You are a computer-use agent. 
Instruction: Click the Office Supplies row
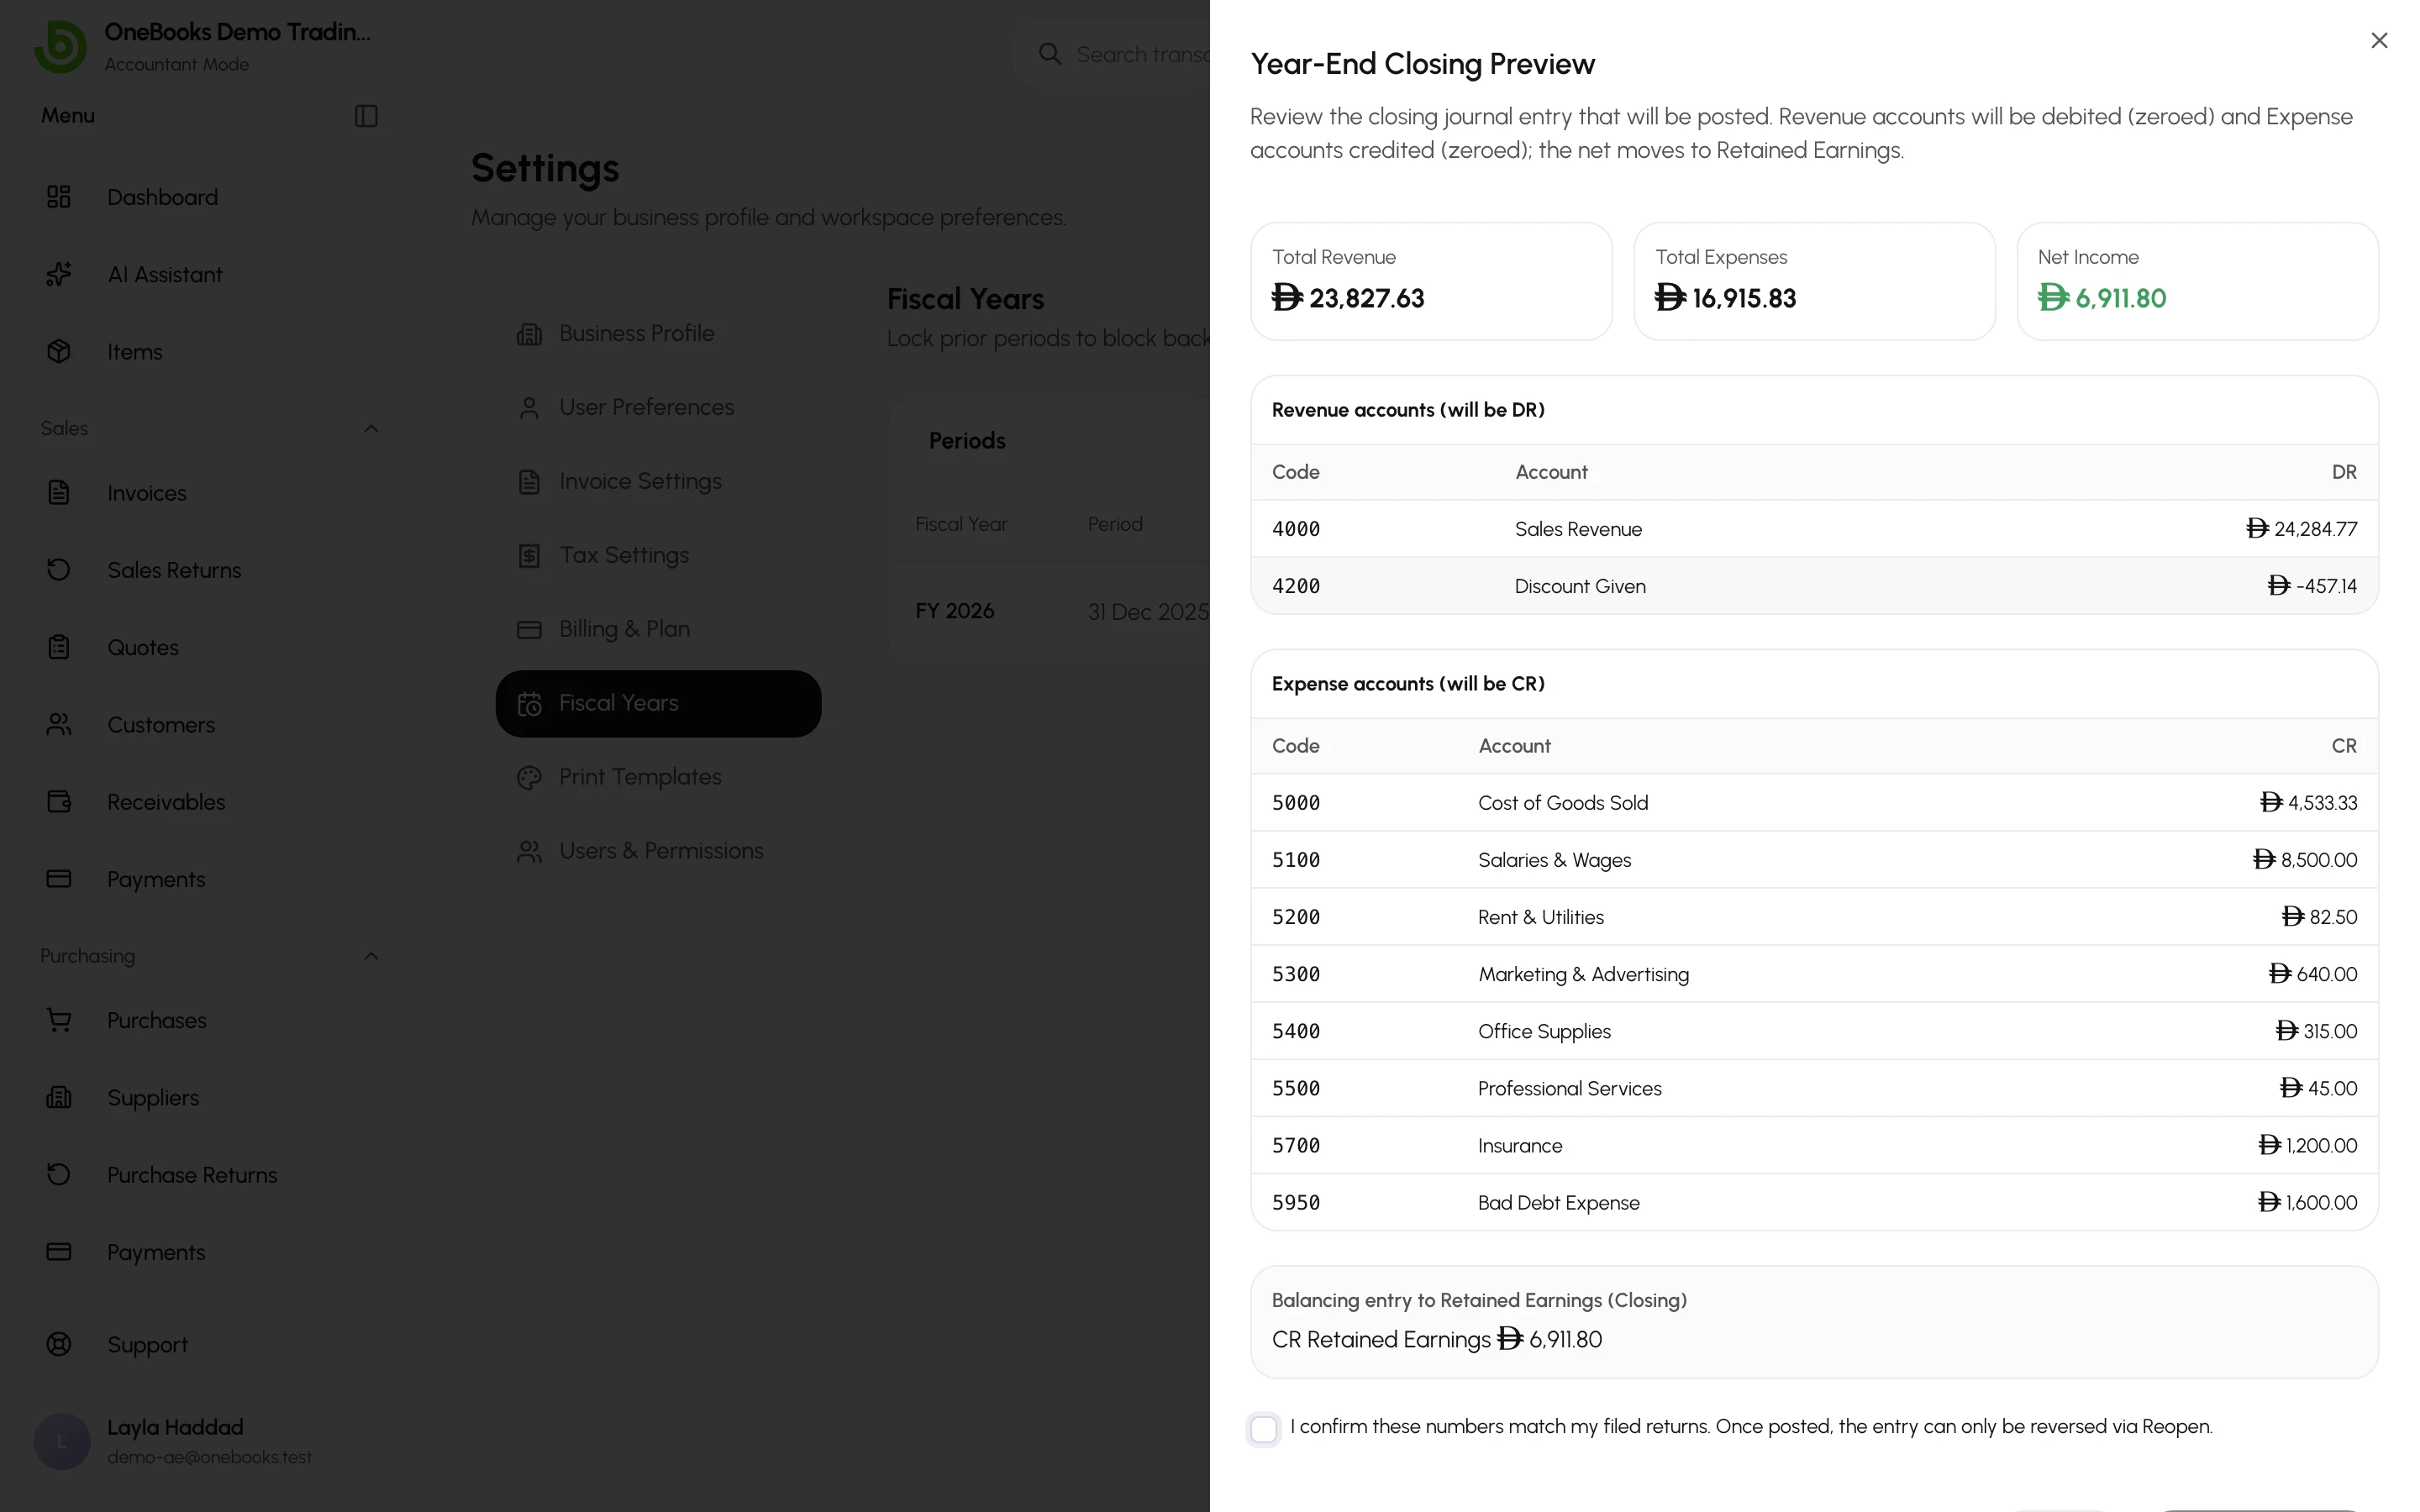(x=1814, y=1031)
